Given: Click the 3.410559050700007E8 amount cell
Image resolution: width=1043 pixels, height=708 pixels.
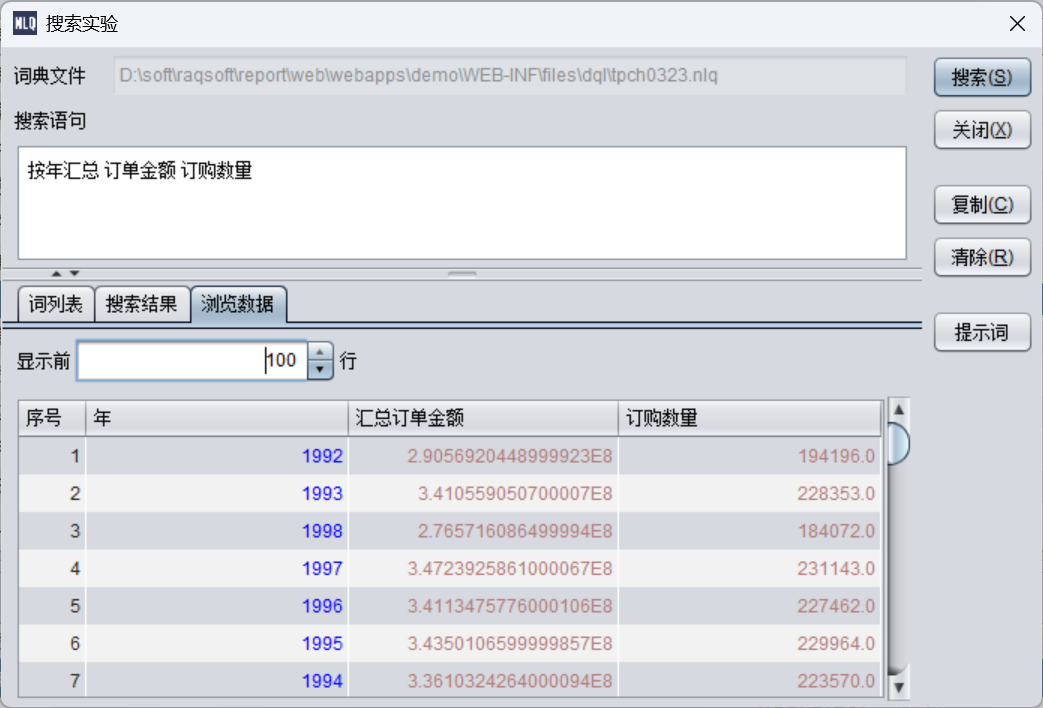Looking at the screenshot, I should coord(483,493).
